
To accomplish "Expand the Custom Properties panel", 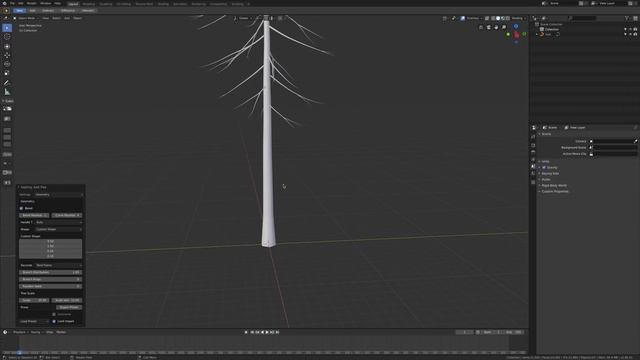I will point(554,191).
